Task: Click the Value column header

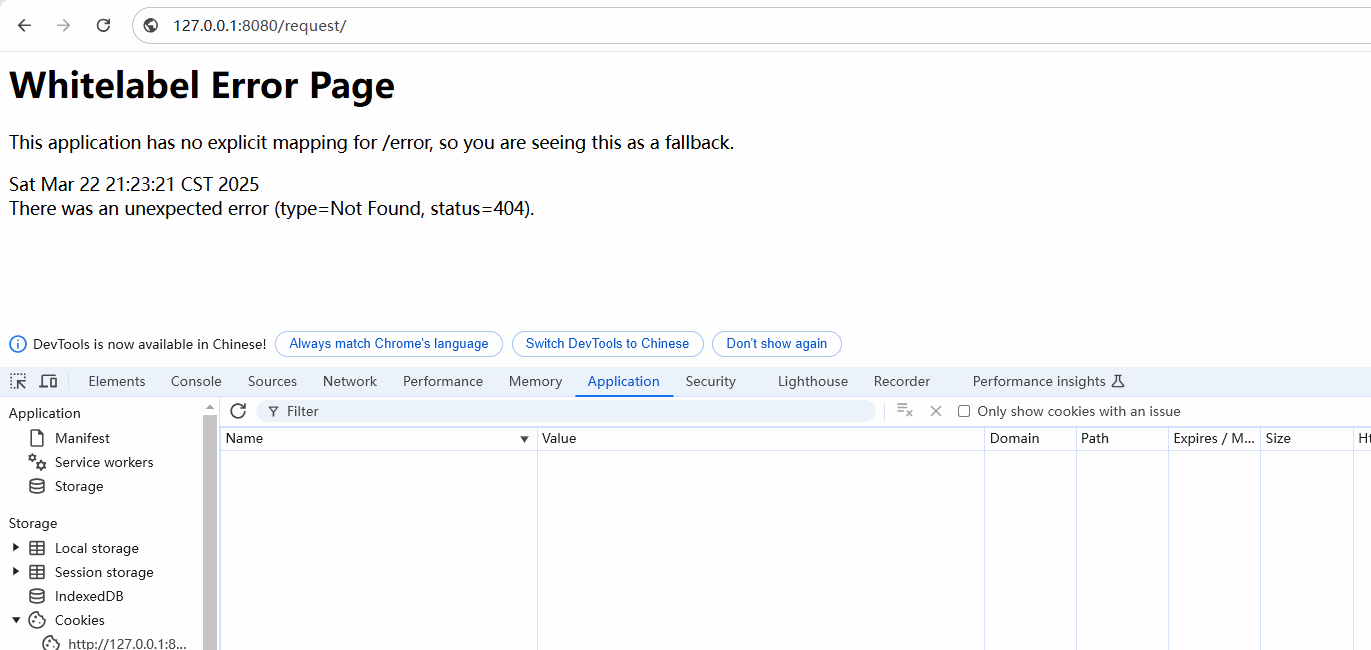Action: point(761,438)
